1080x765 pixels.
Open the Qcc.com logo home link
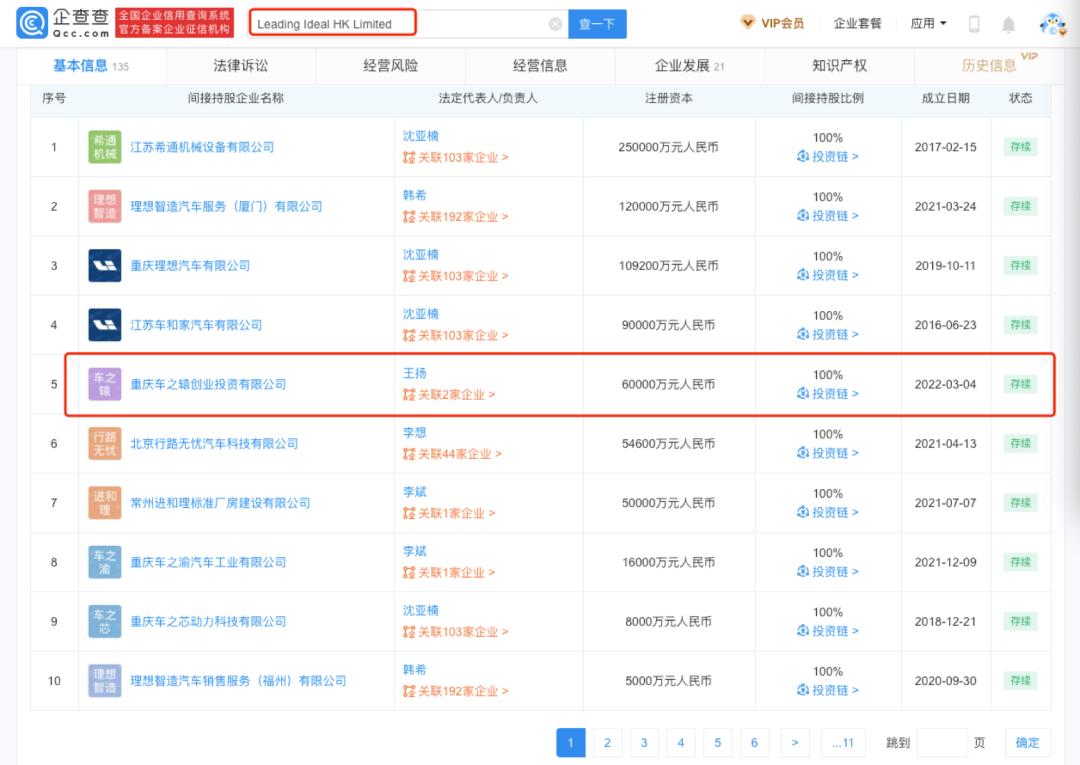[63, 23]
